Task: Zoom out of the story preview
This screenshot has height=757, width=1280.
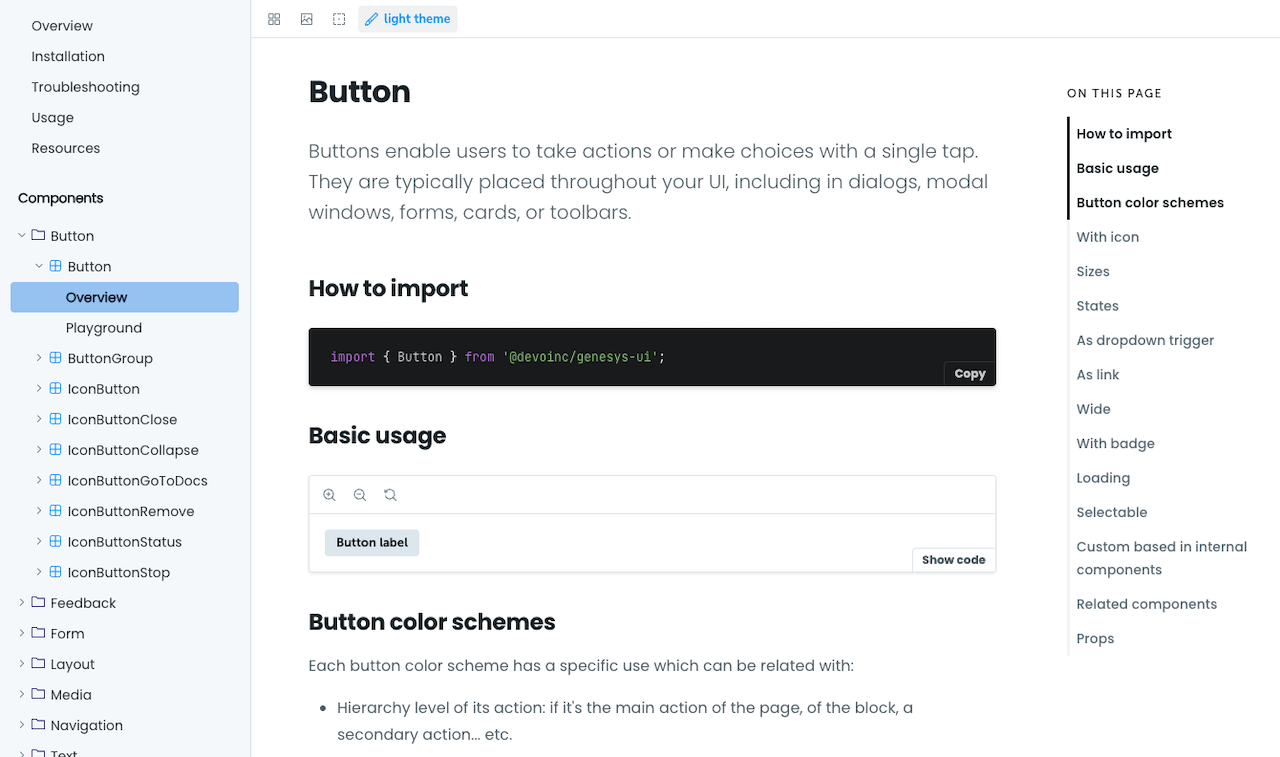Action: [x=360, y=494]
